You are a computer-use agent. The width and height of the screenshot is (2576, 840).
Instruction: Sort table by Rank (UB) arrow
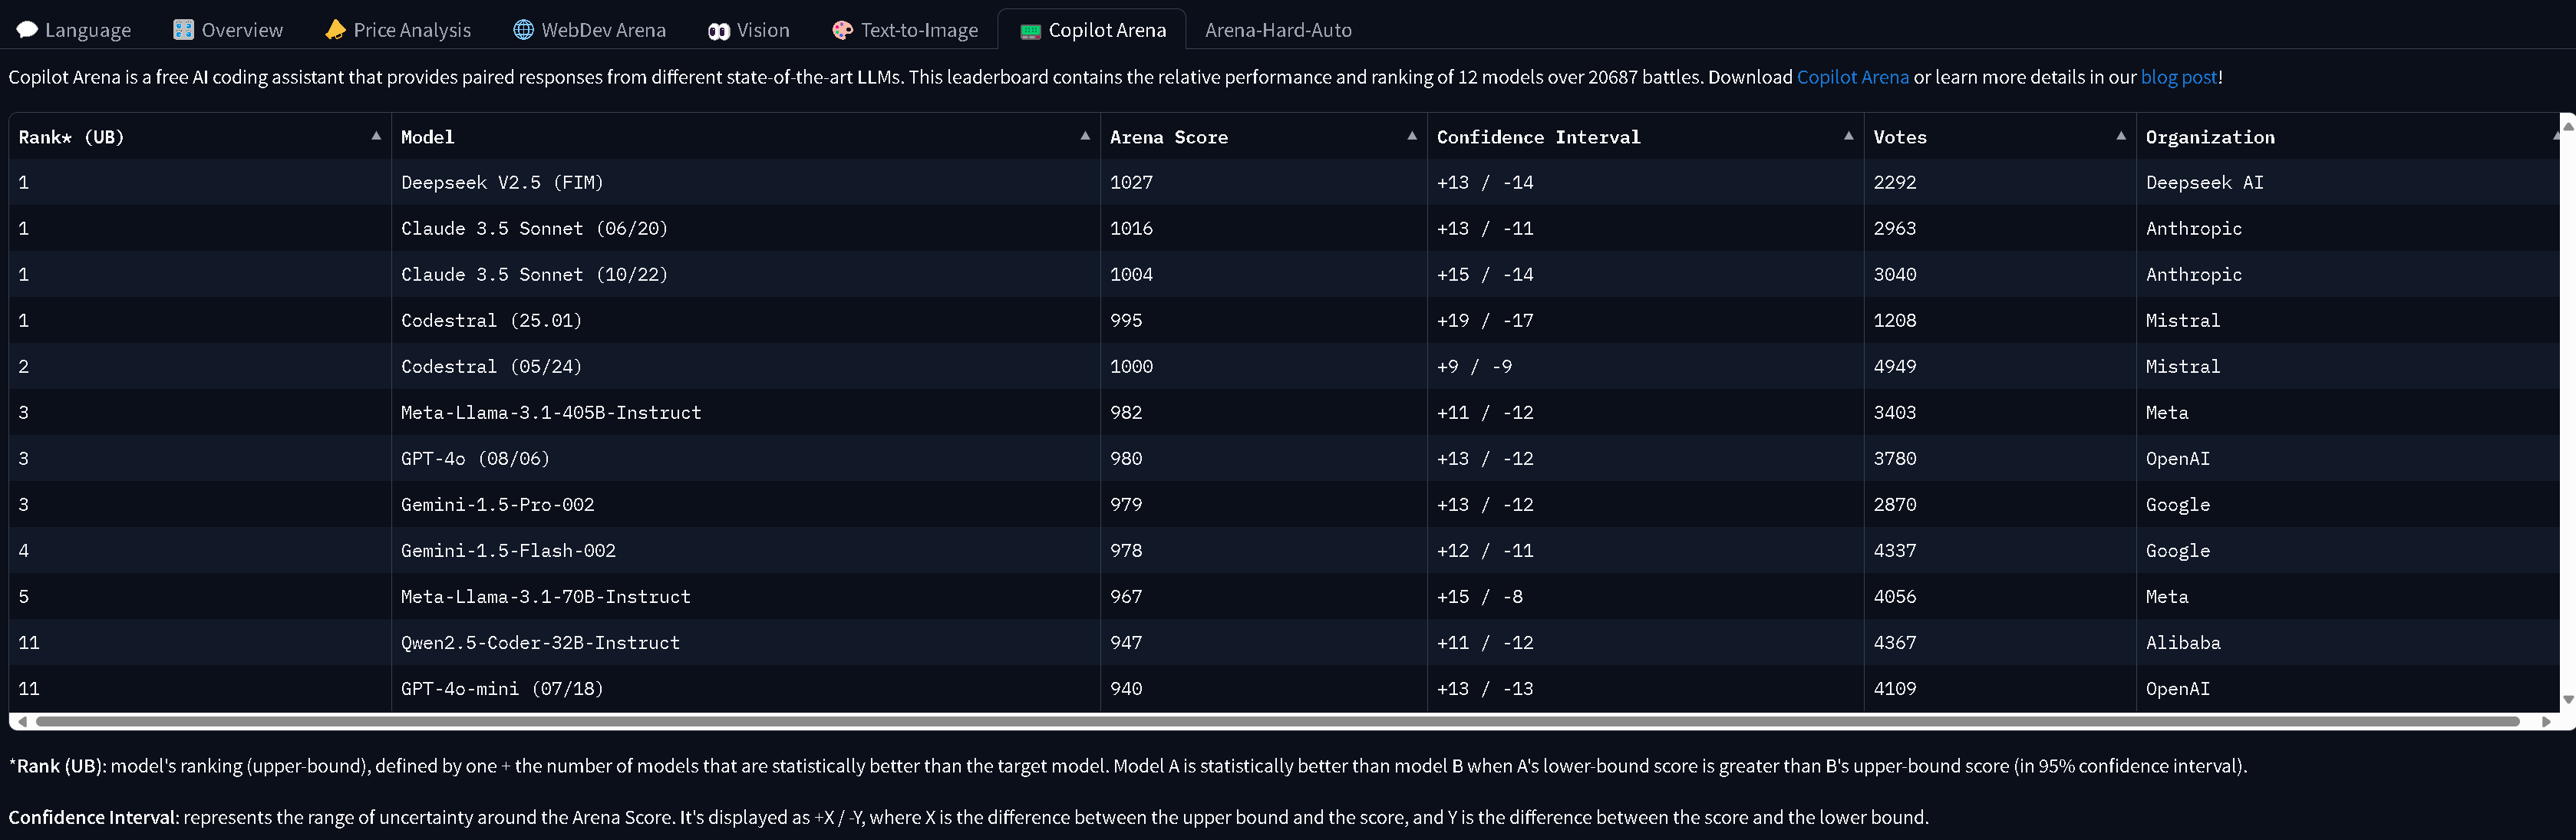click(x=376, y=136)
